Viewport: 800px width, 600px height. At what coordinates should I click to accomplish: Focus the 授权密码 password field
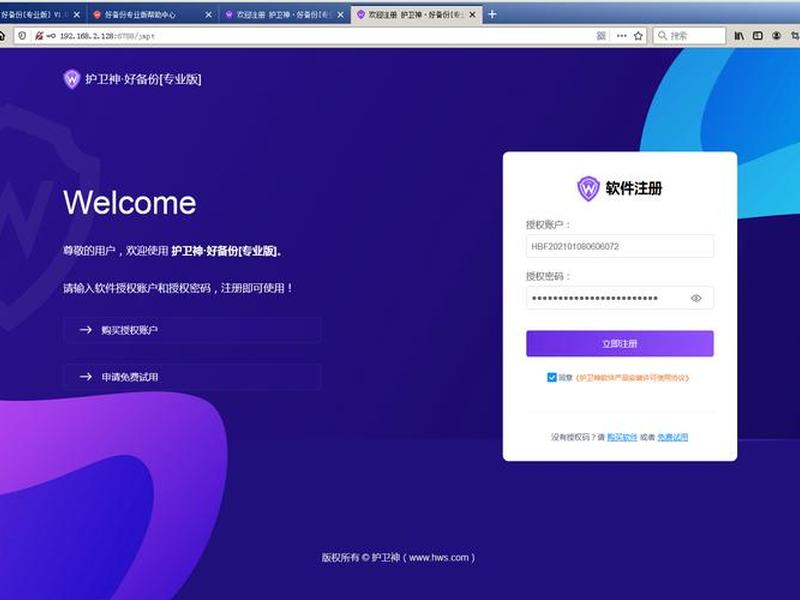pyautogui.click(x=620, y=298)
